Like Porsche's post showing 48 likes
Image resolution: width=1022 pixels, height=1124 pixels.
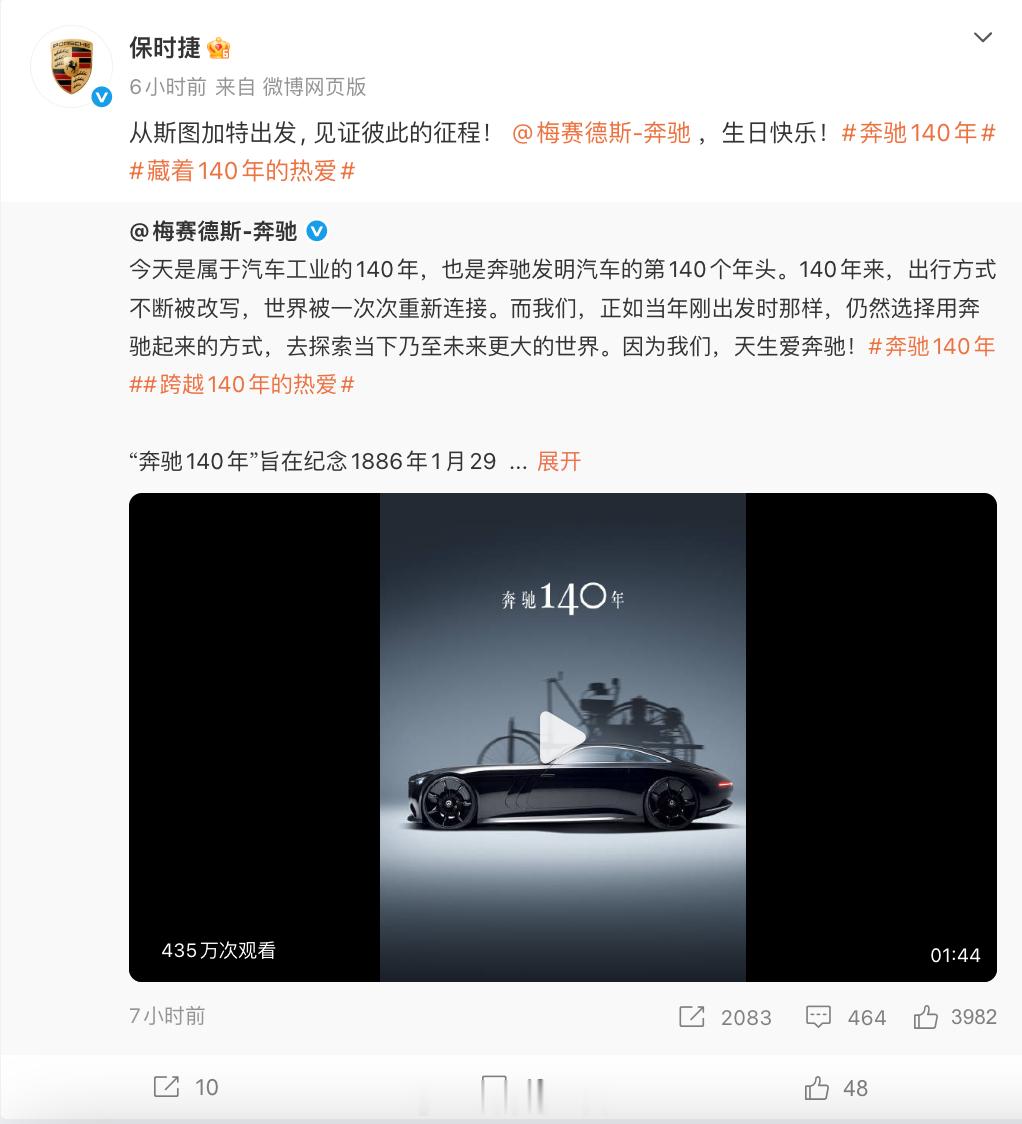816,1087
